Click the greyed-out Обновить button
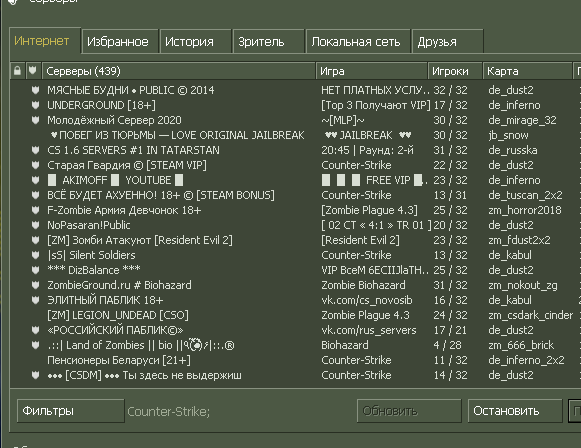 tap(409, 411)
